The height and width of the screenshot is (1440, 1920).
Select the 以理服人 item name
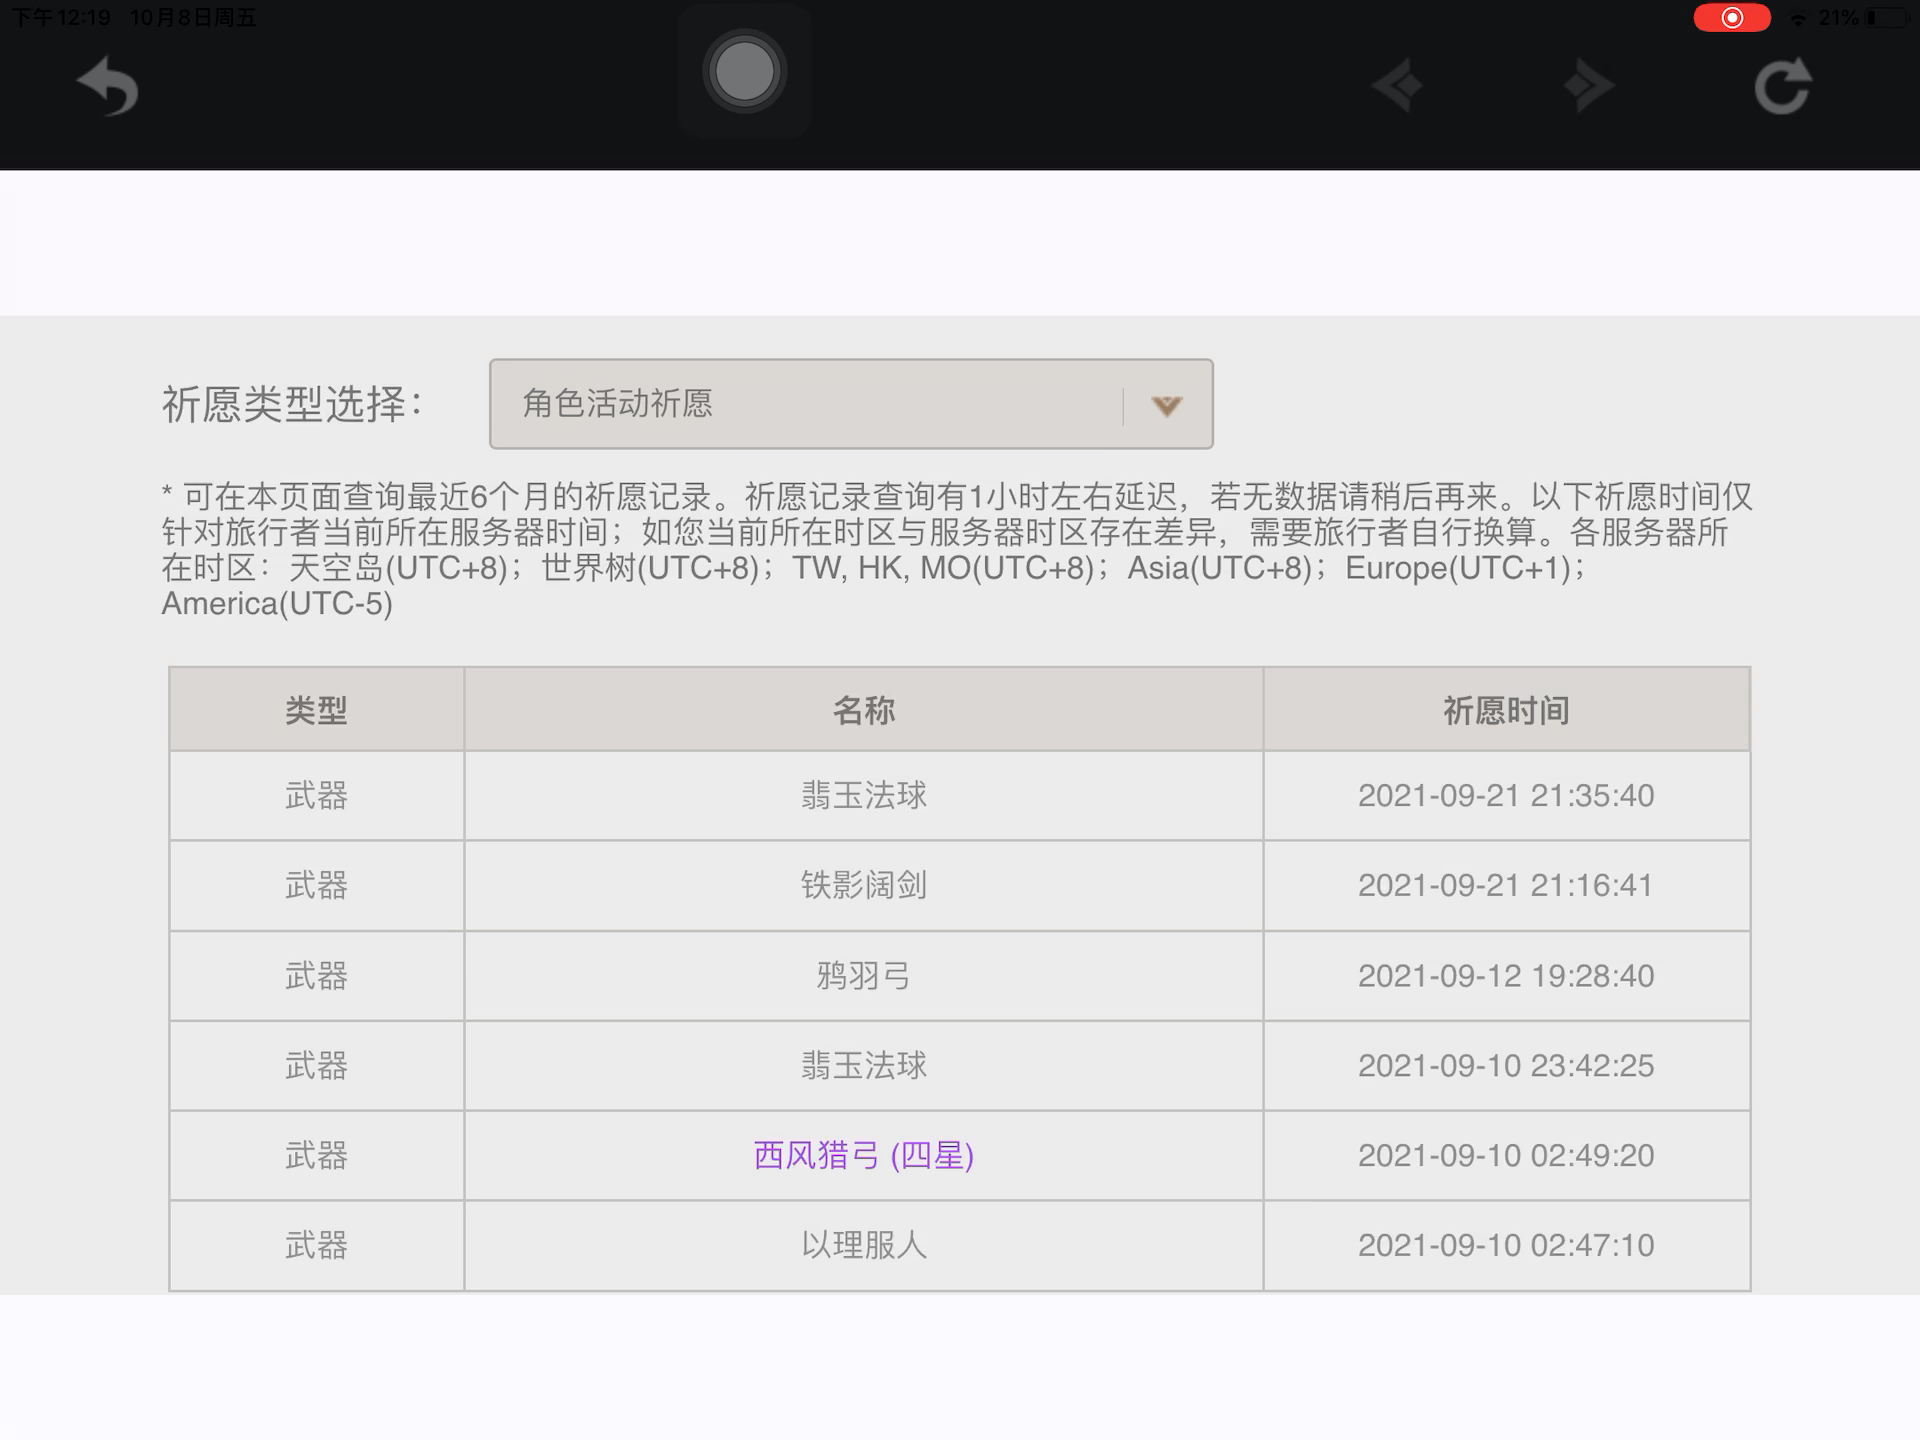(864, 1246)
